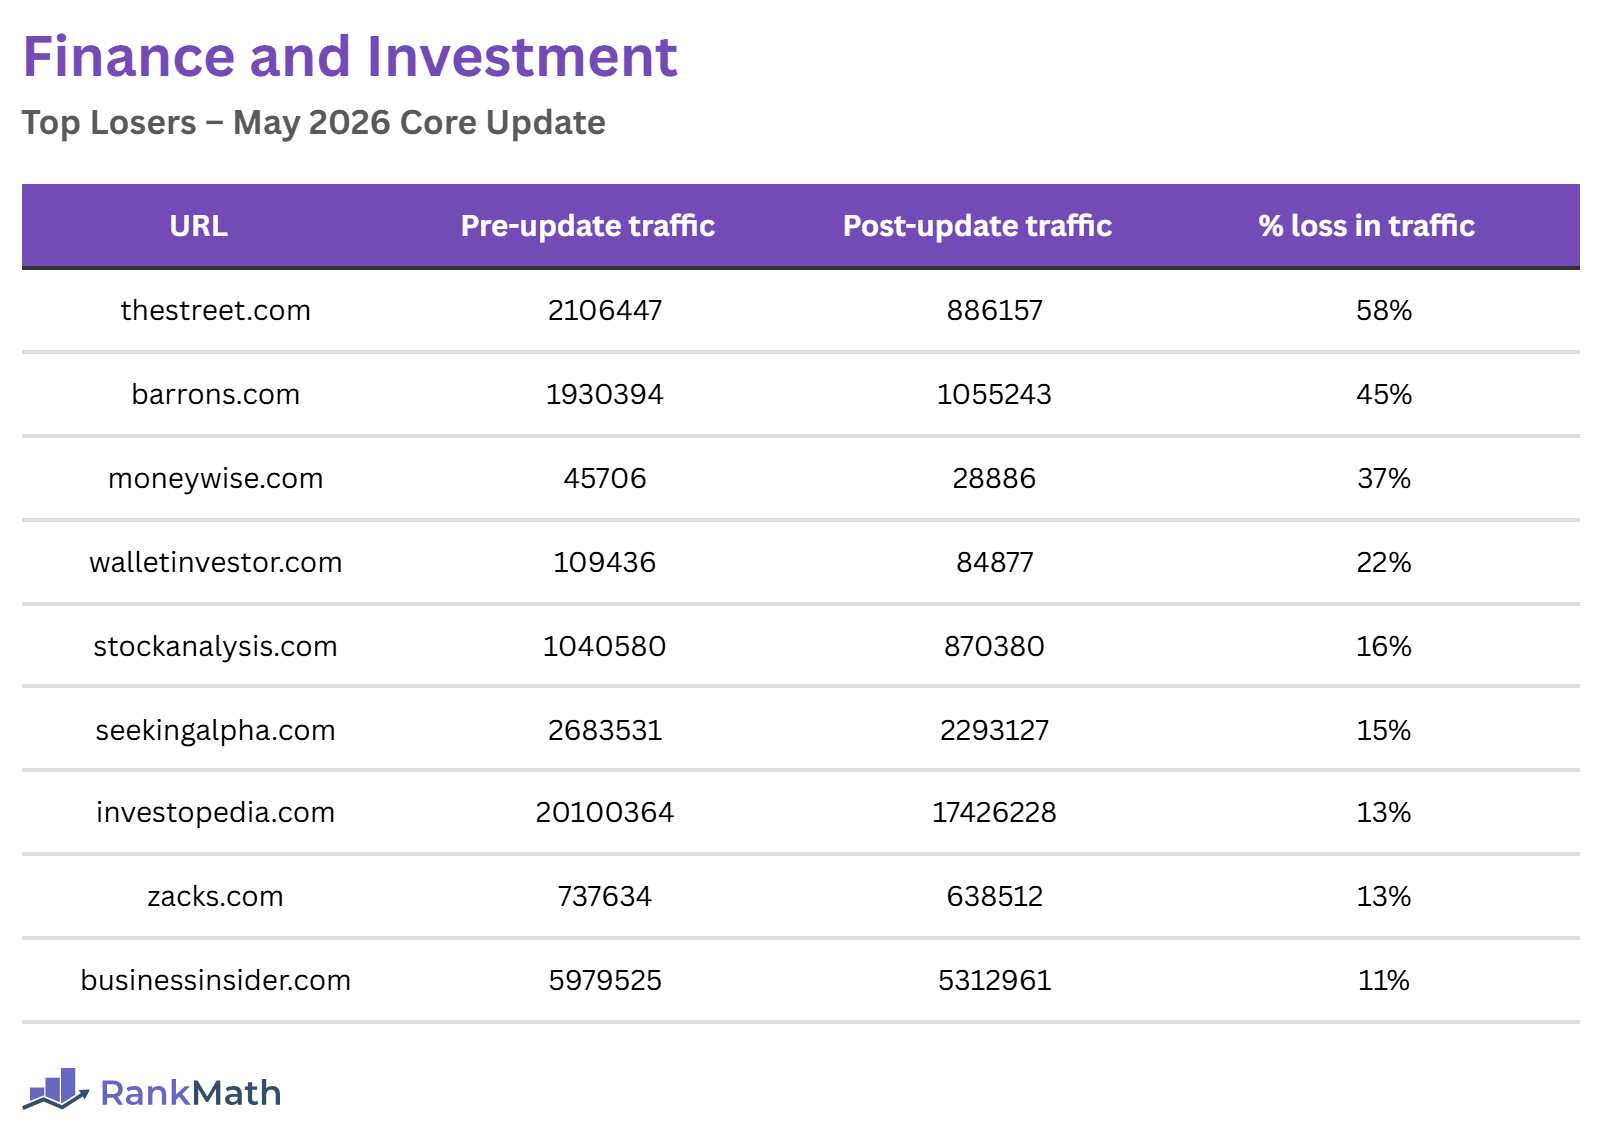The width and height of the screenshot is (1600, 1138).
Task: Click pre-update value 1930394
Action: [x=605, y=394]
